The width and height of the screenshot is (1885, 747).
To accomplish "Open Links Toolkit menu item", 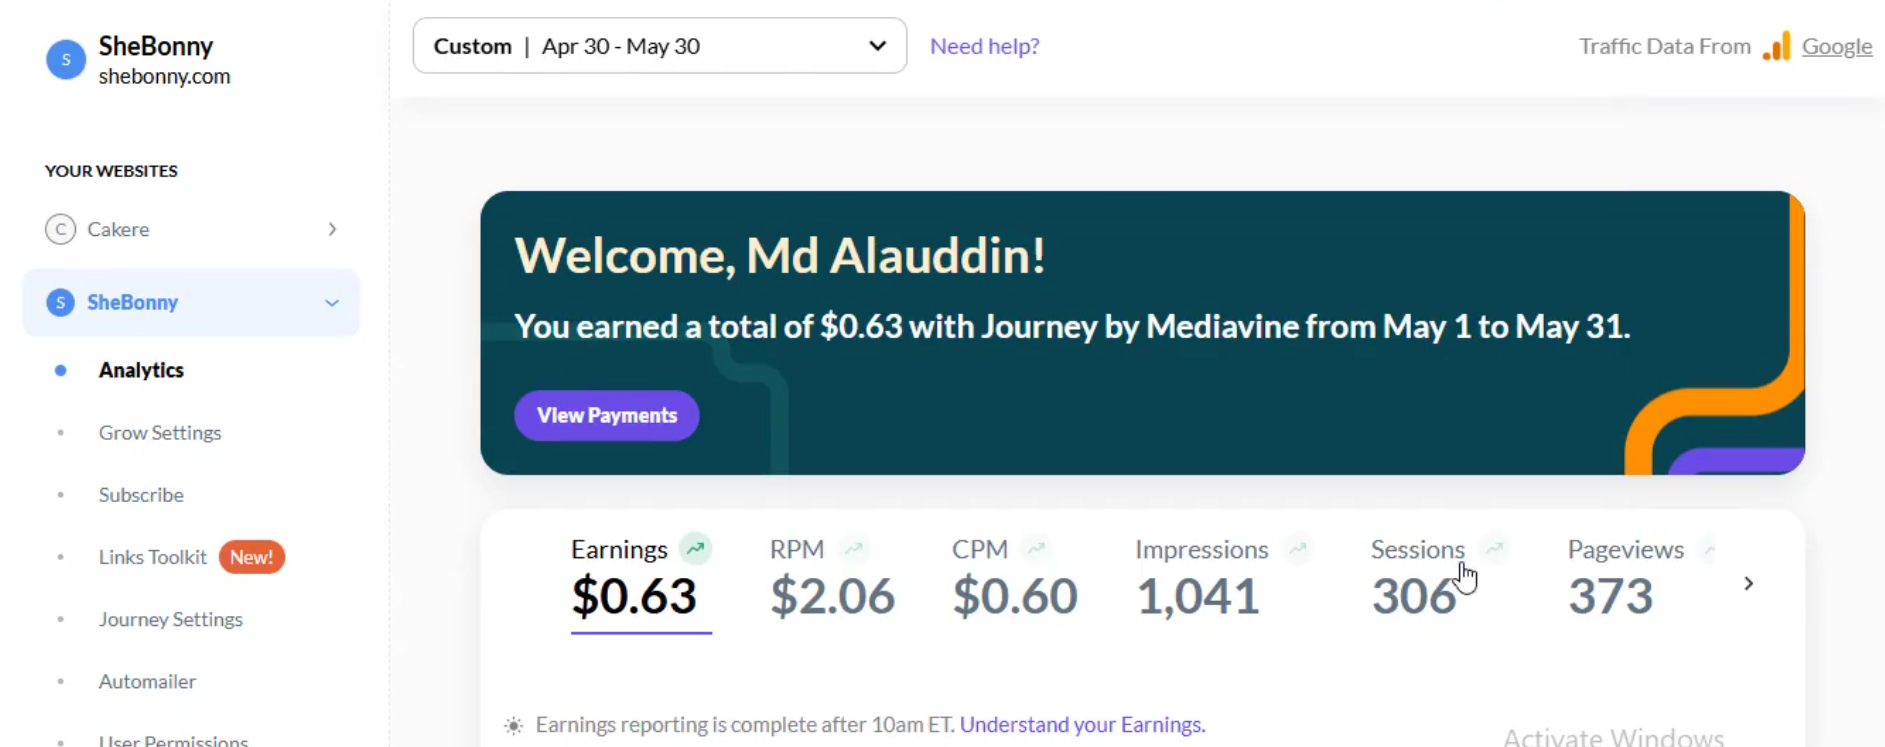I will (153, 557).
